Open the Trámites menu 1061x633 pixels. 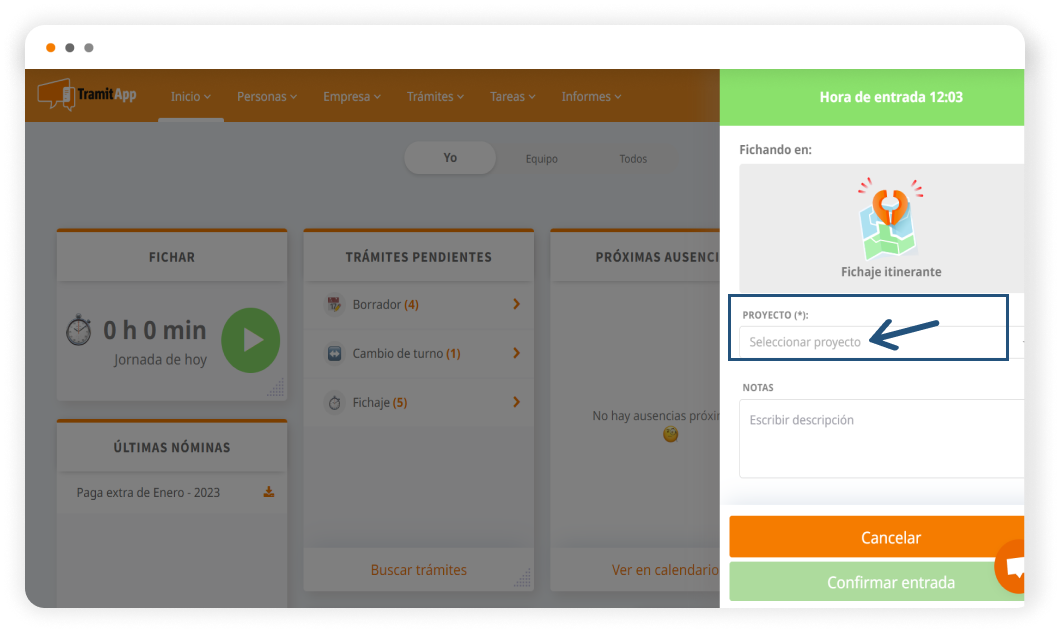pos(435,97)
